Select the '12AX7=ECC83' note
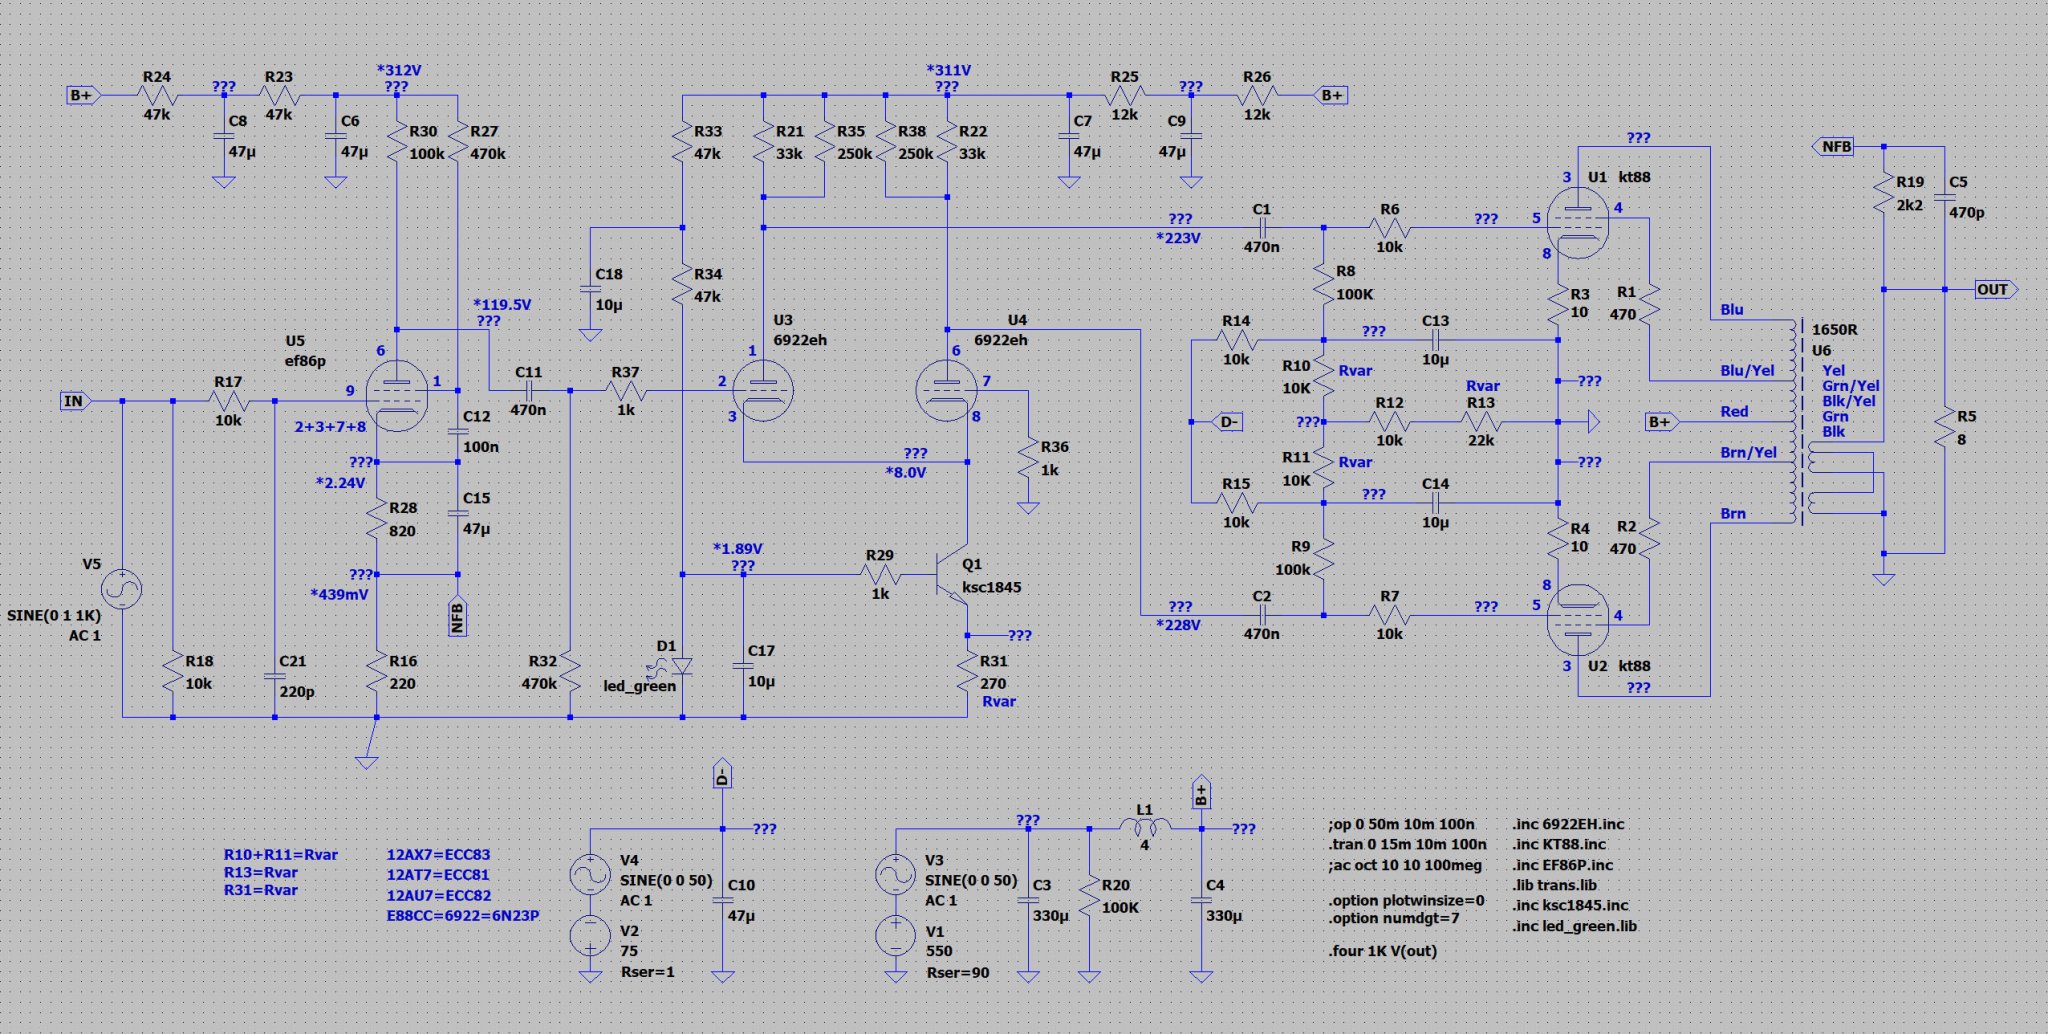This screenshot has height=1034, width=2048. click(x=438, y=855)
